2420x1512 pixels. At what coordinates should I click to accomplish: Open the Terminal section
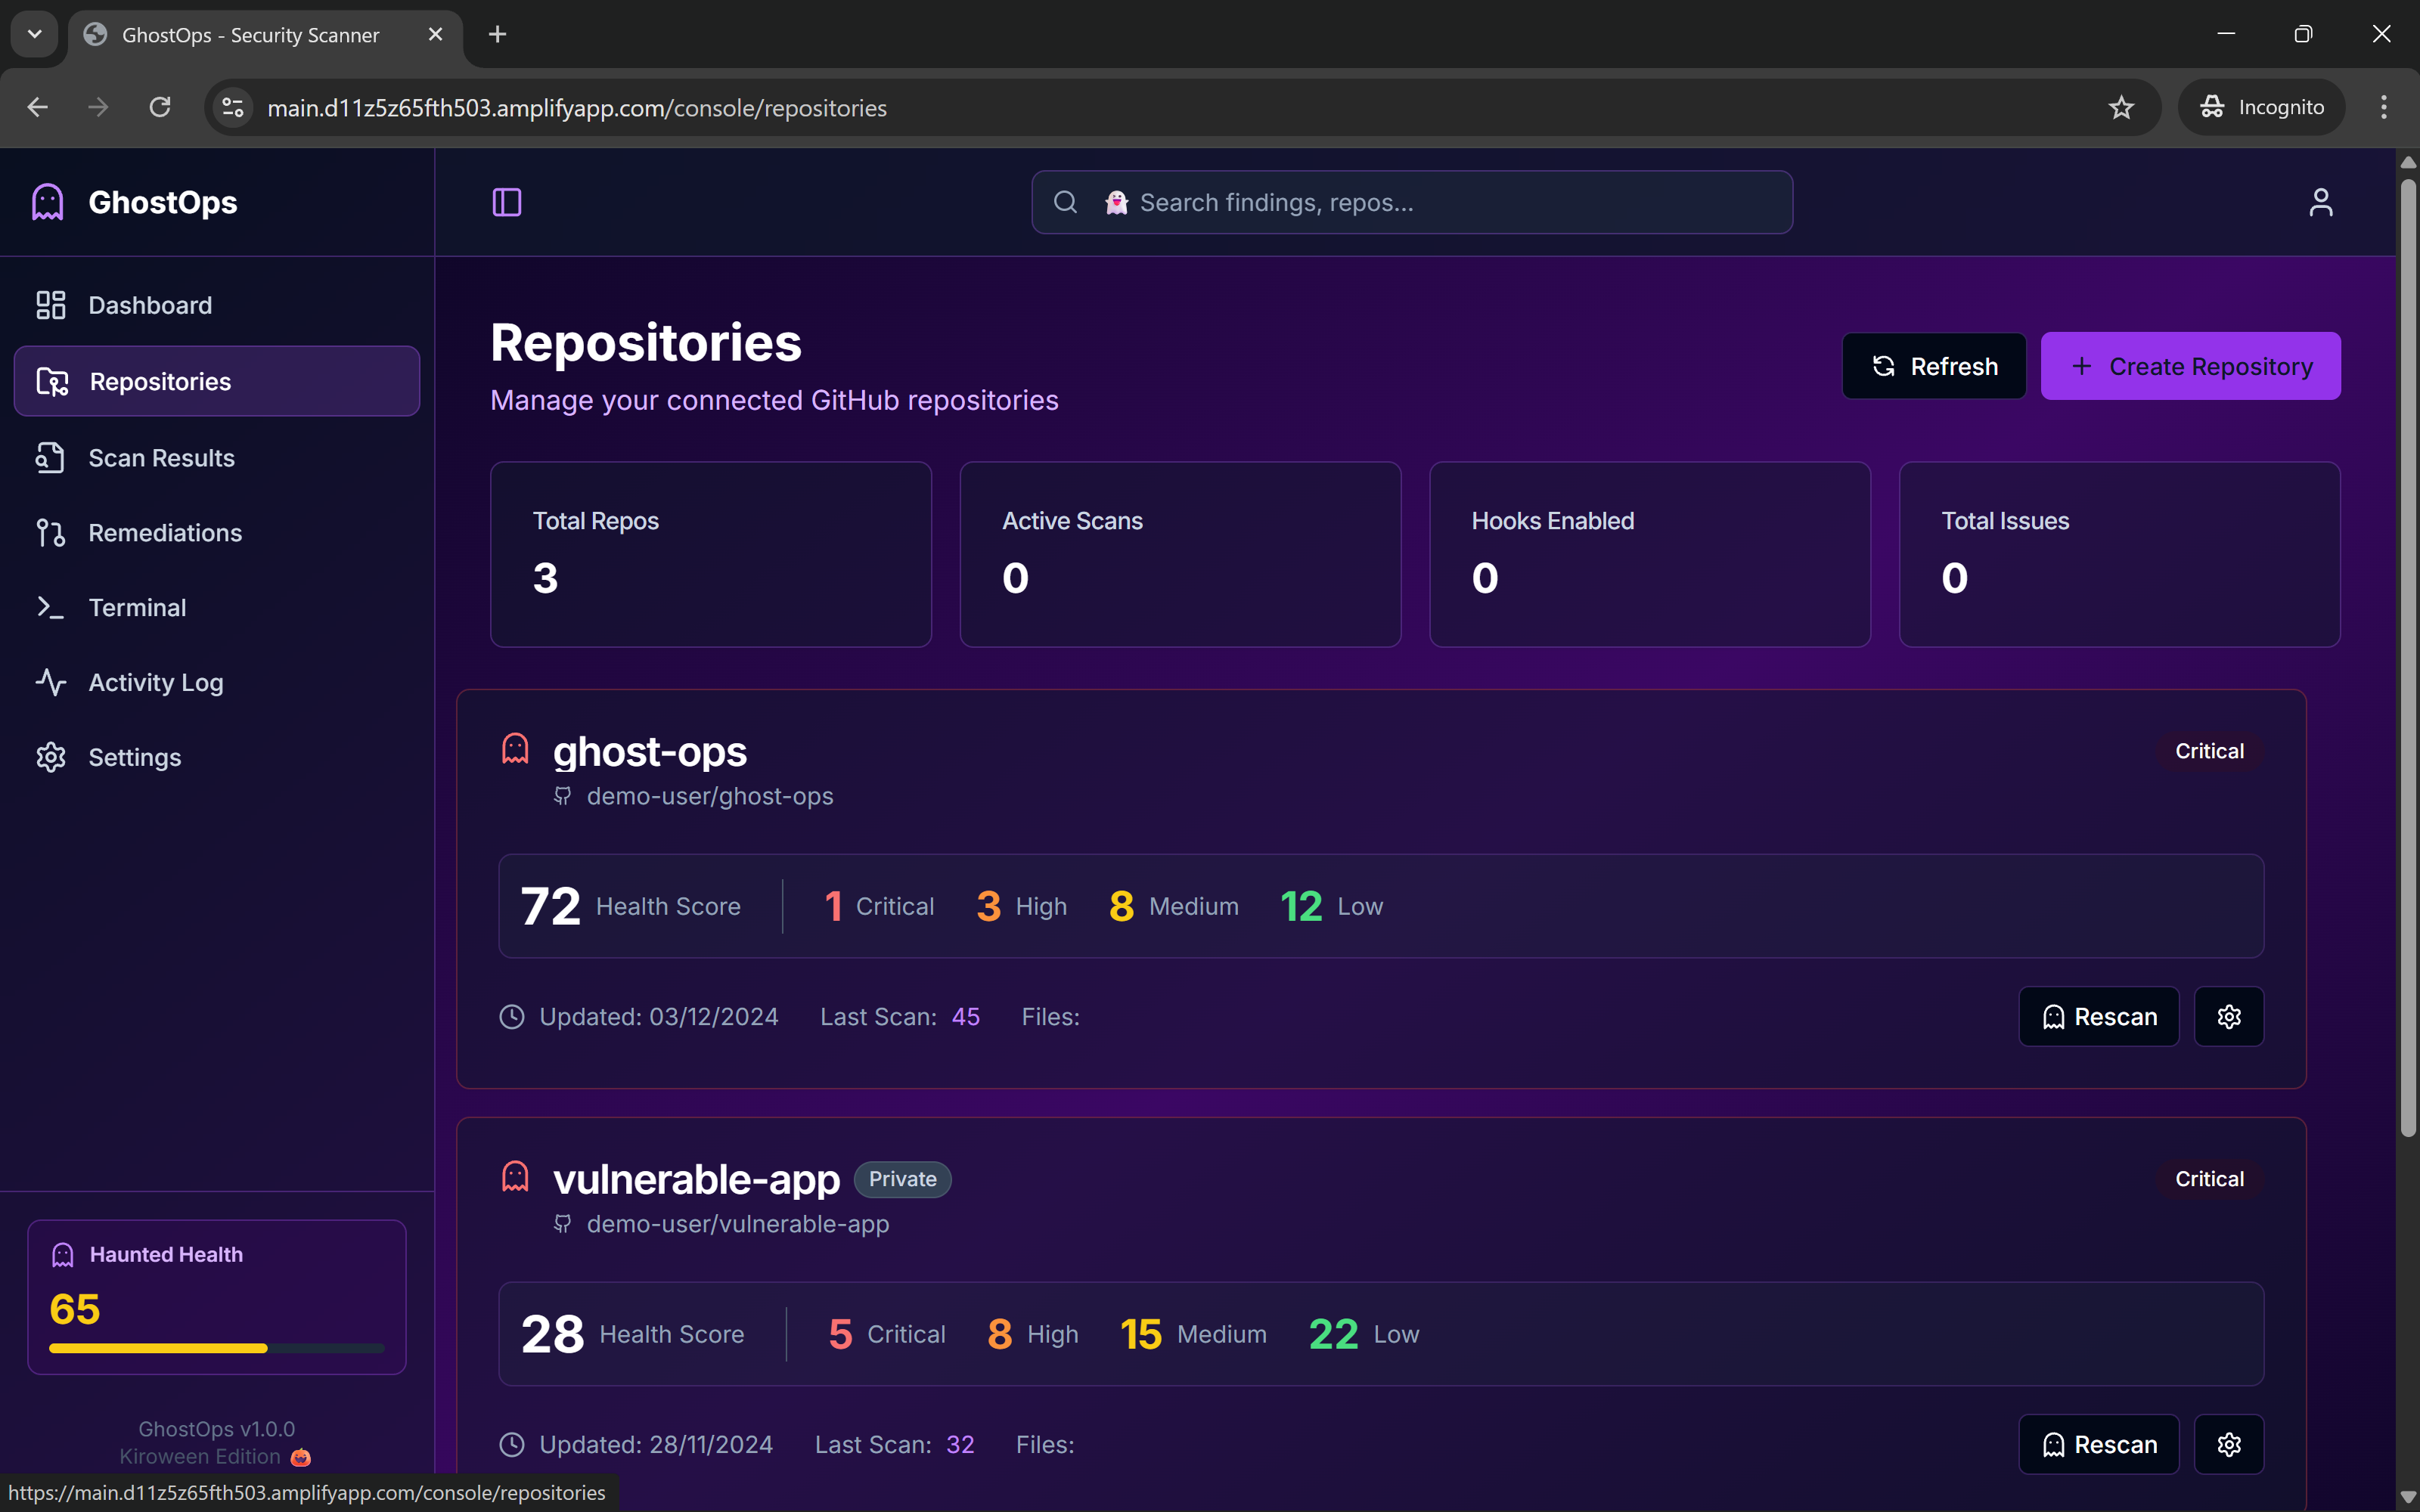[x=137, y=607]
